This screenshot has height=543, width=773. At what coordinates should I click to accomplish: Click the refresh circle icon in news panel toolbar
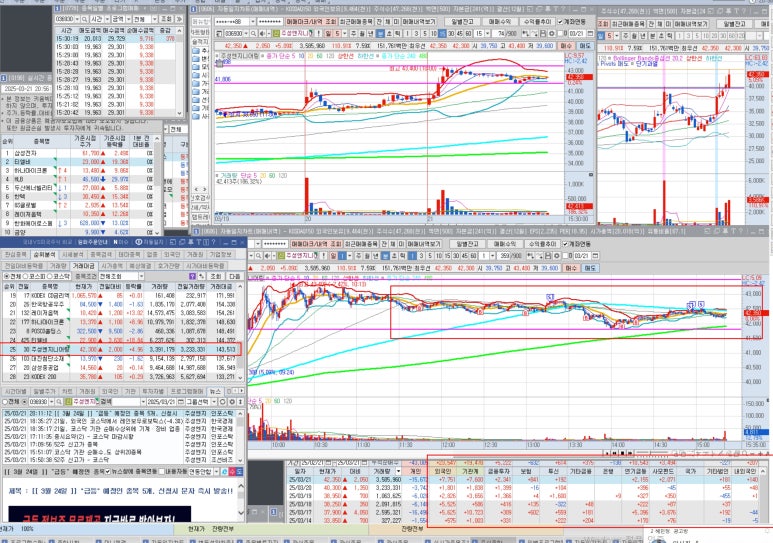[x=222, y=402]
